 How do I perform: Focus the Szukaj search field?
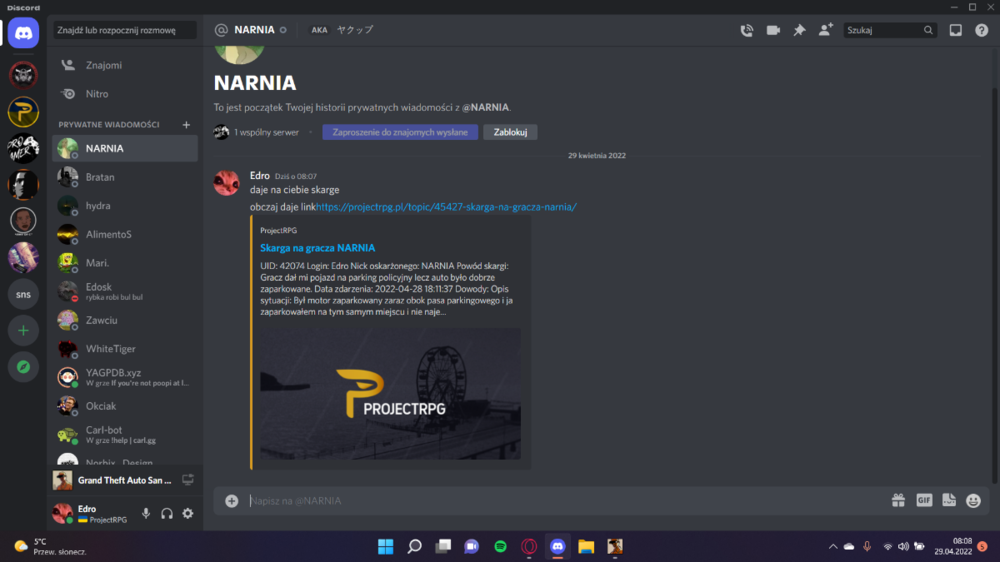pos(890,30)
